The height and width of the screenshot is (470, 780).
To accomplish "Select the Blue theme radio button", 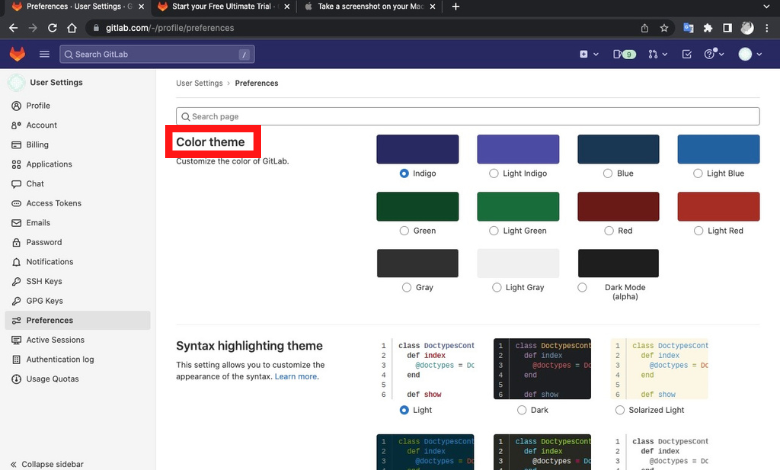I will point(607,173).
